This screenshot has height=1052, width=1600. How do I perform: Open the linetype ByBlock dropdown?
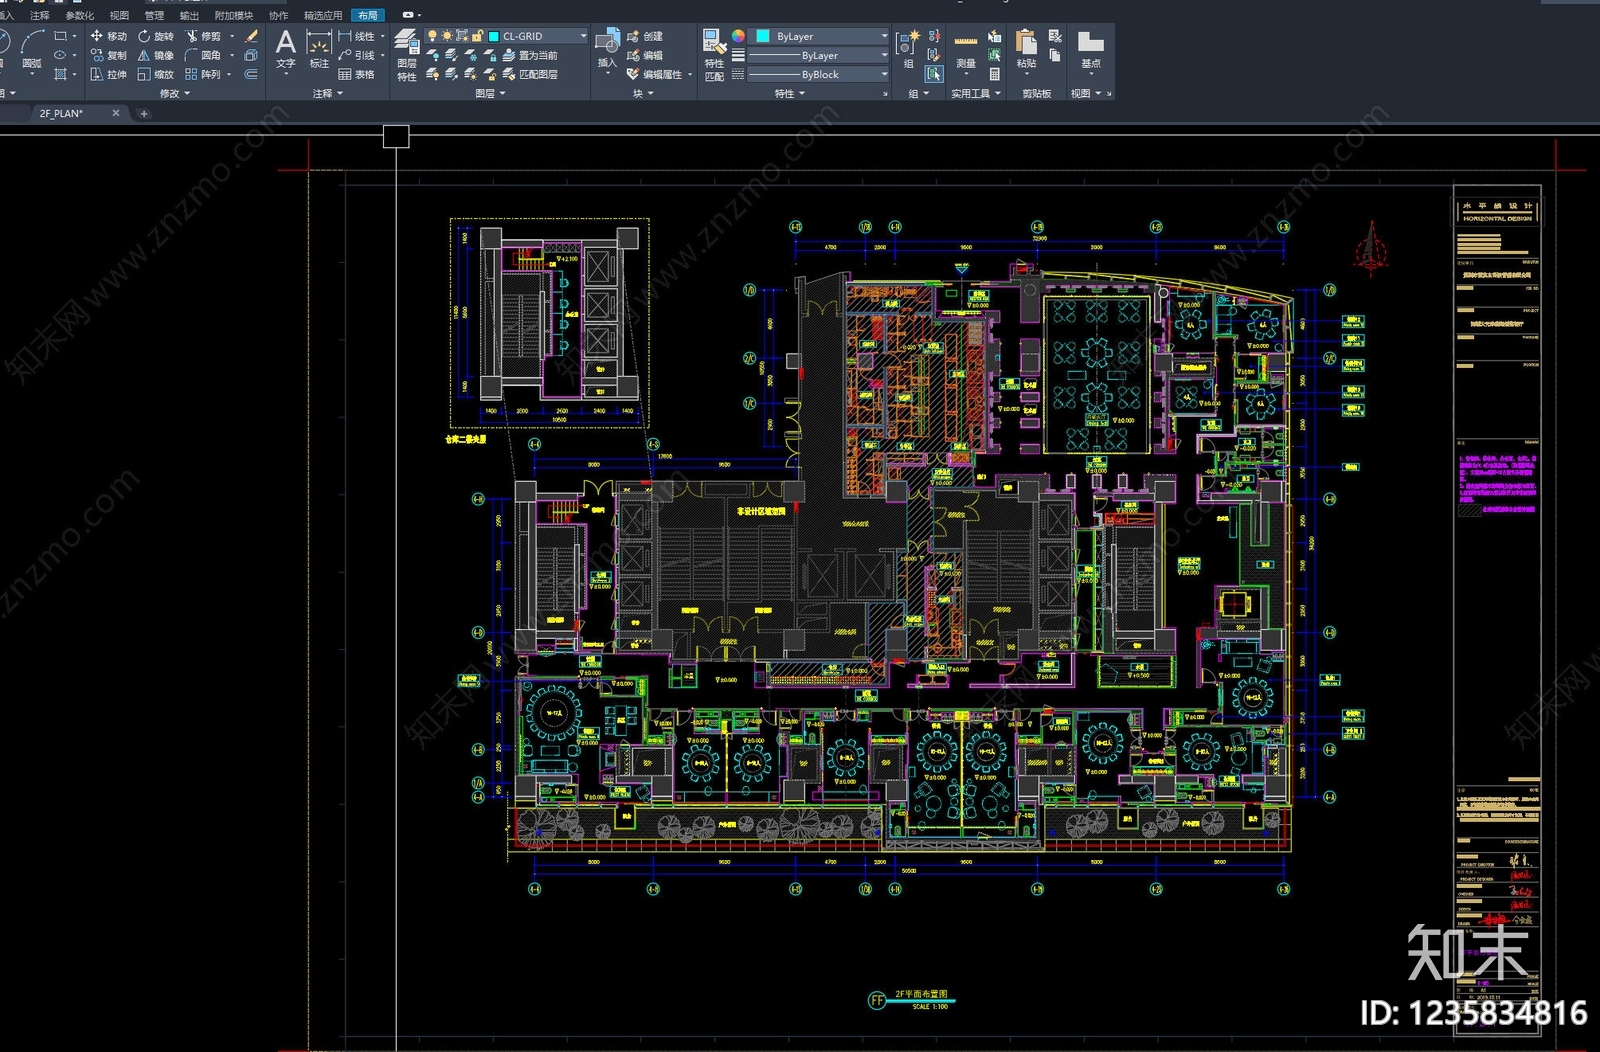pos(884,74)
